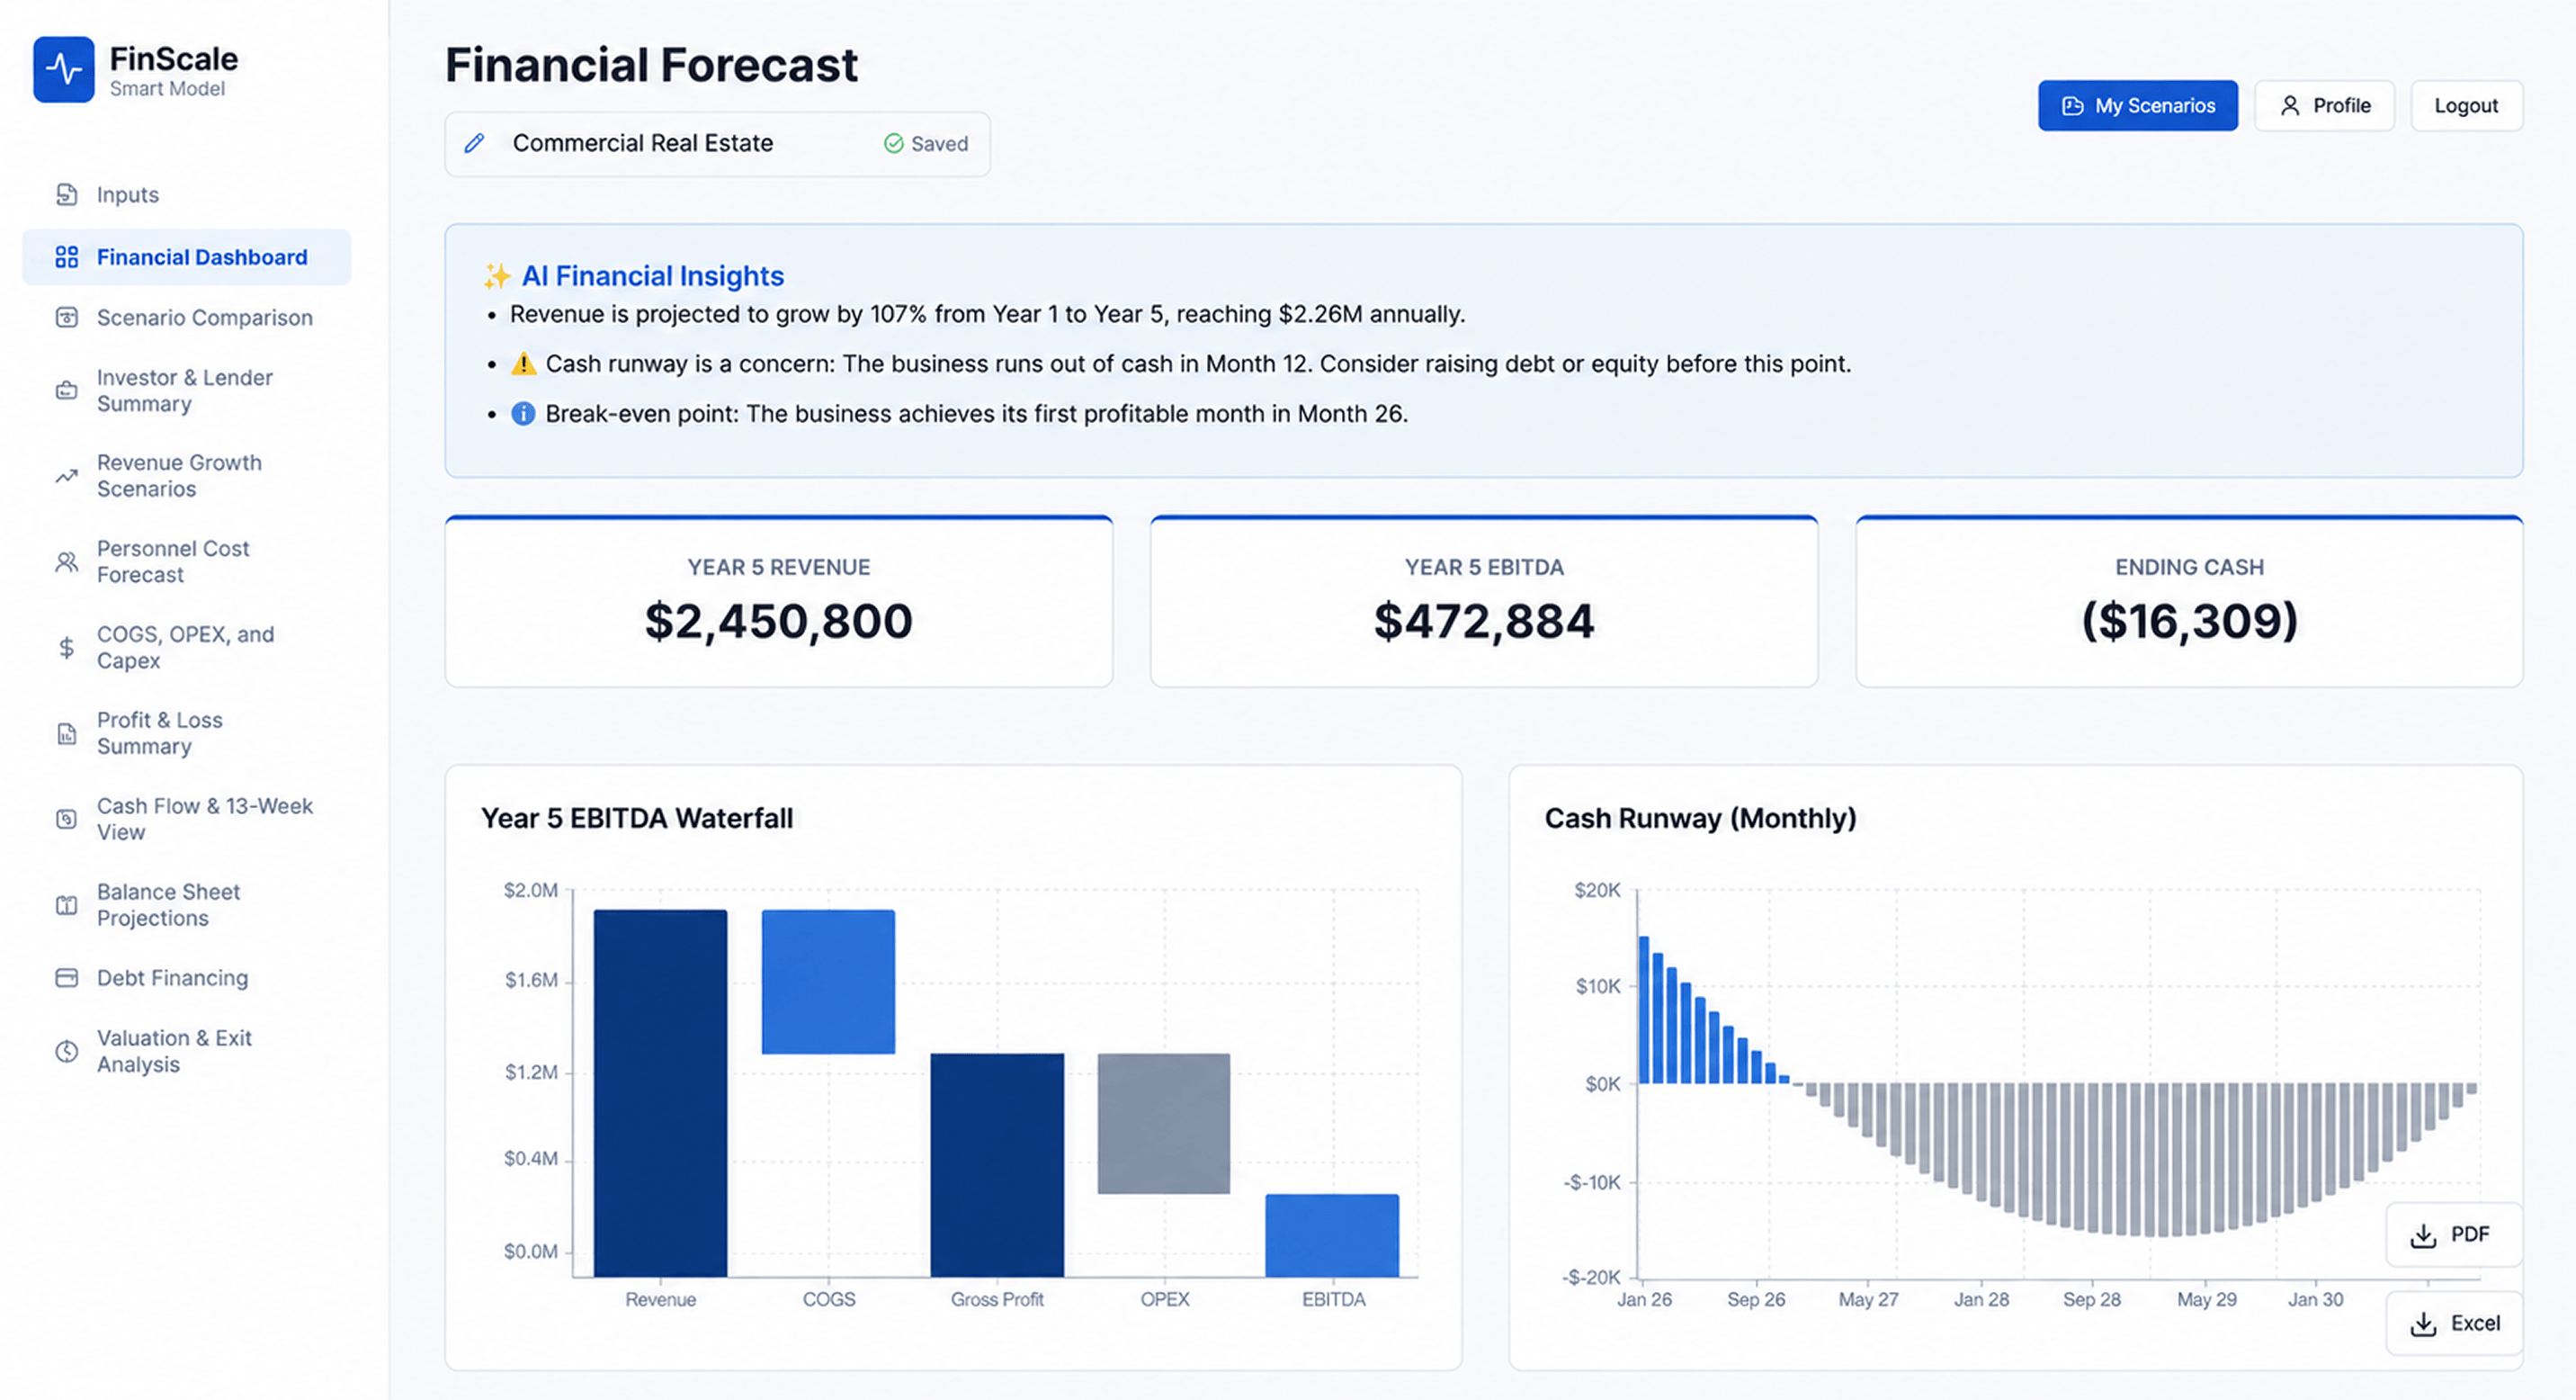
Task: Download the Excel export
Action: pyautogui.click(x=2454, y=1323)
